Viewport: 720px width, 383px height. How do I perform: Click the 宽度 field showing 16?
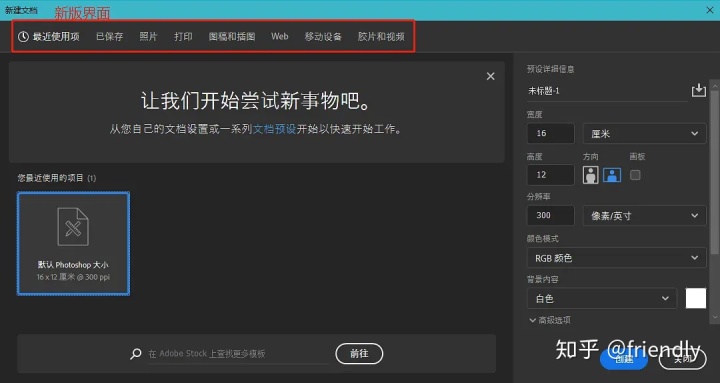(551, 134)
